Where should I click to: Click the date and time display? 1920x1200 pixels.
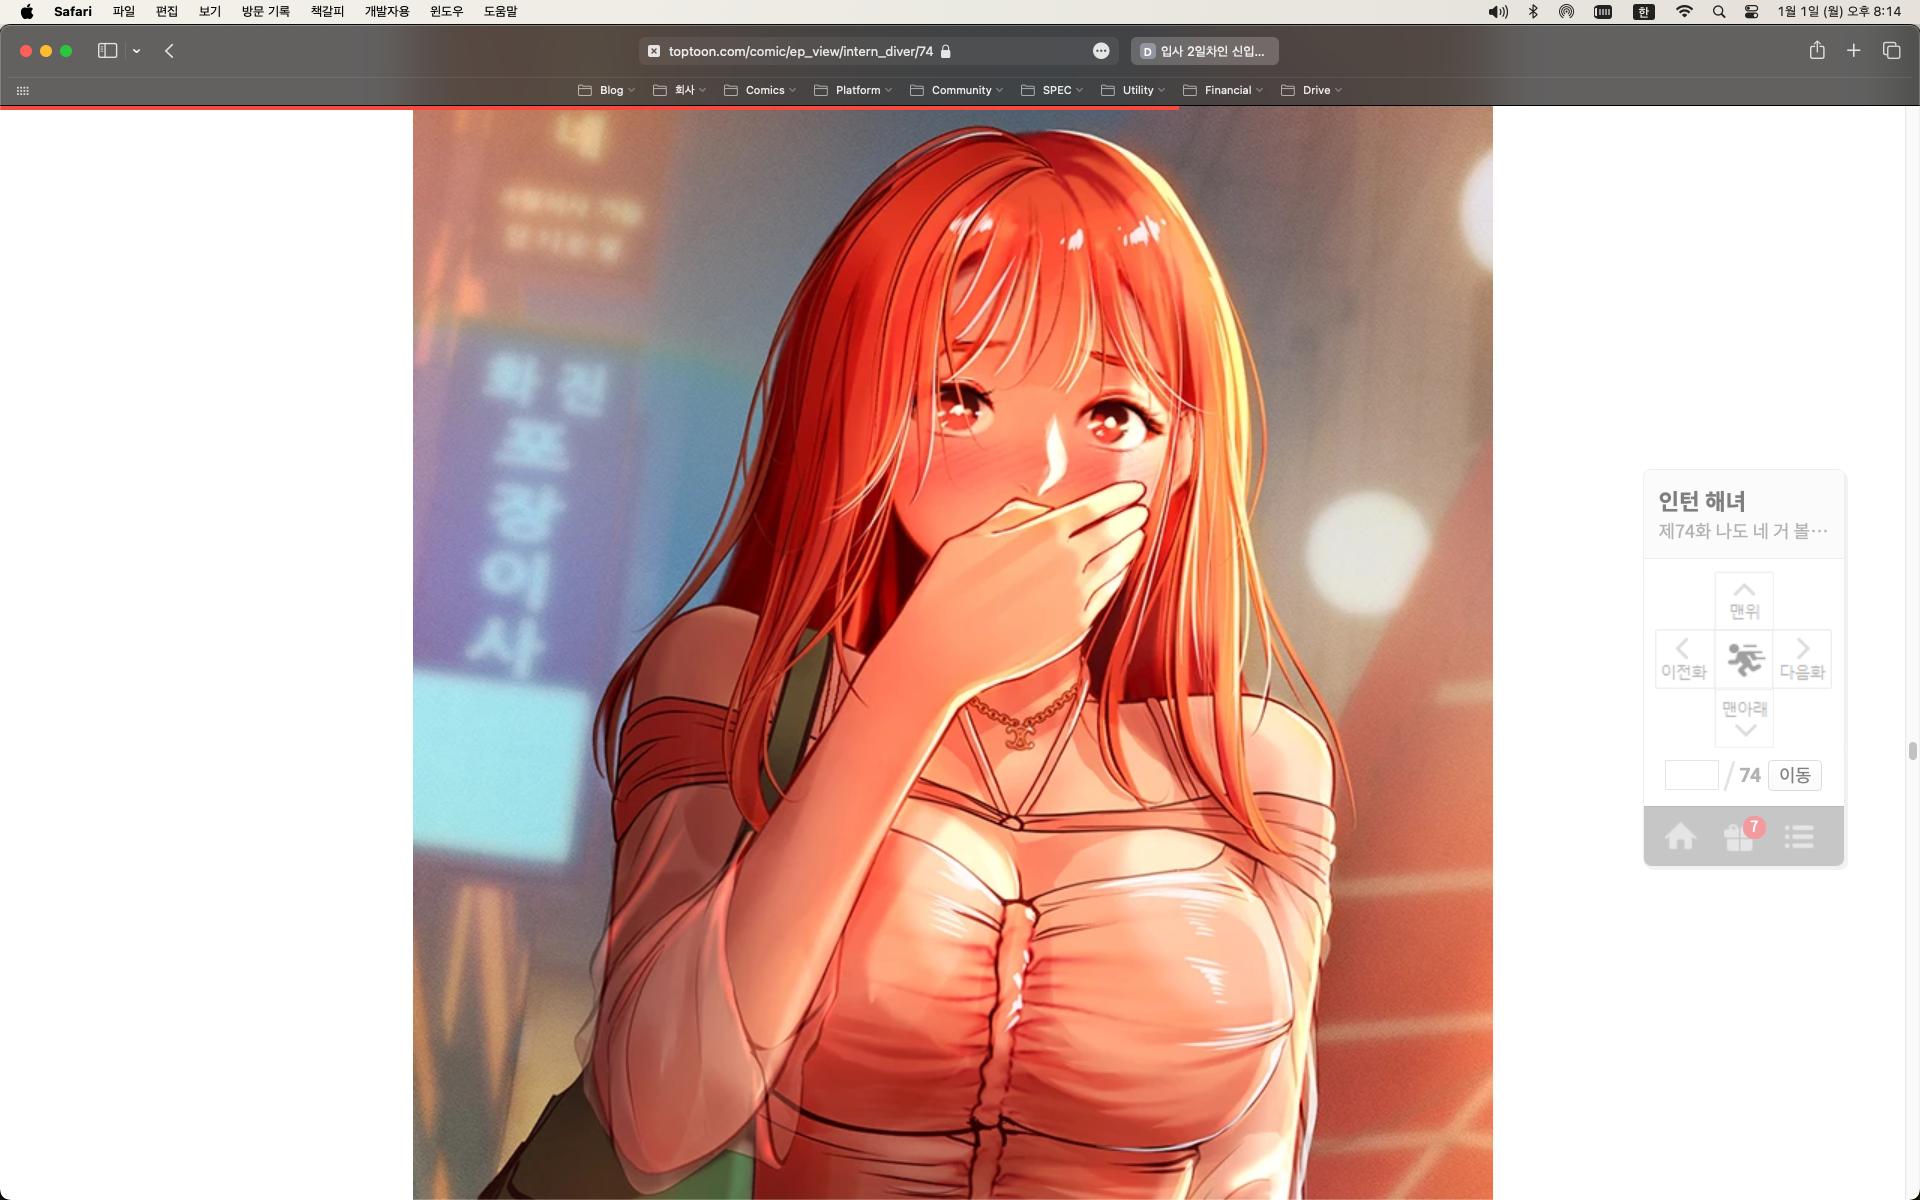coord(1839,12)
